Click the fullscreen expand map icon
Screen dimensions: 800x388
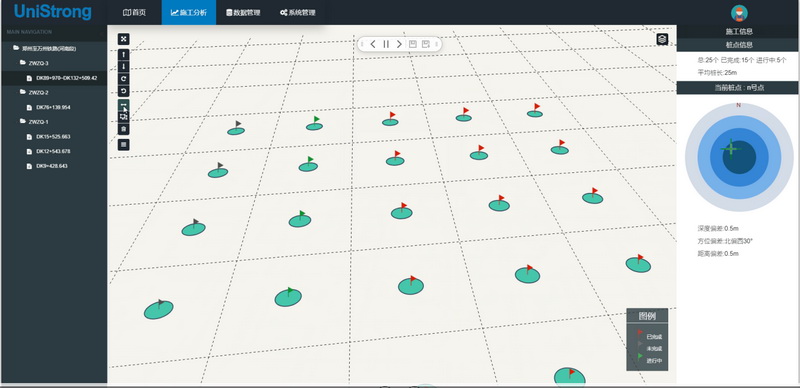[123, 39]
